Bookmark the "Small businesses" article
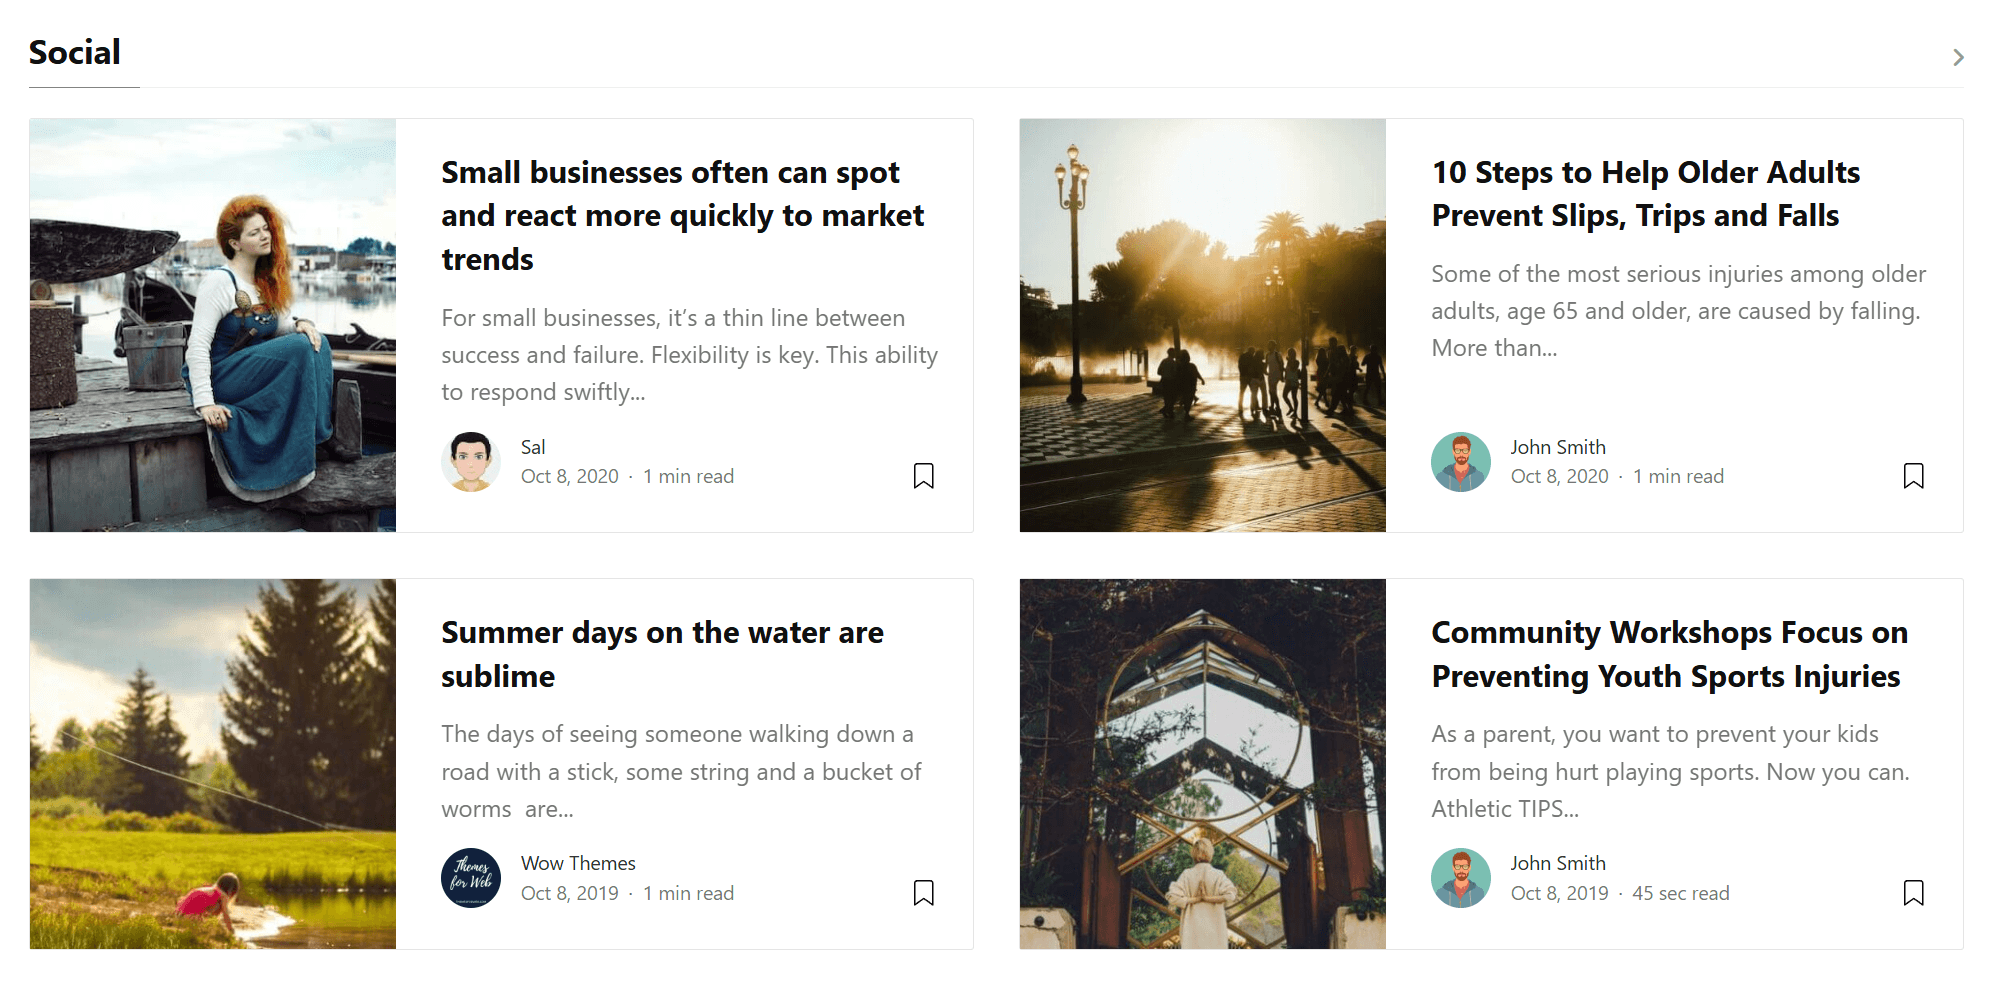The image size is (1996, 997). pos(924,477)
